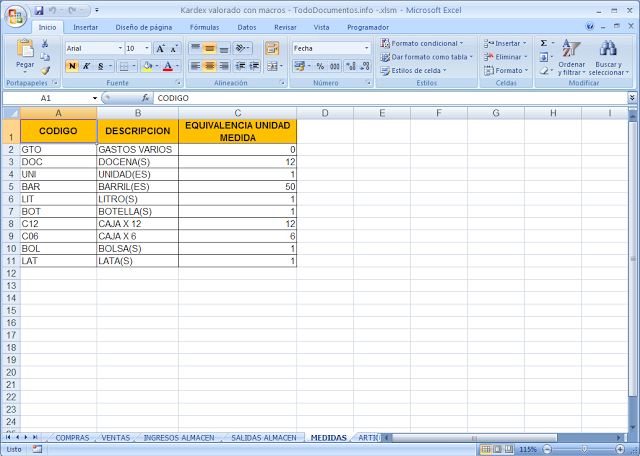This screenshot has height=456, width=640.
Task: Toggle bold (N) formatting
Action: 72,66
